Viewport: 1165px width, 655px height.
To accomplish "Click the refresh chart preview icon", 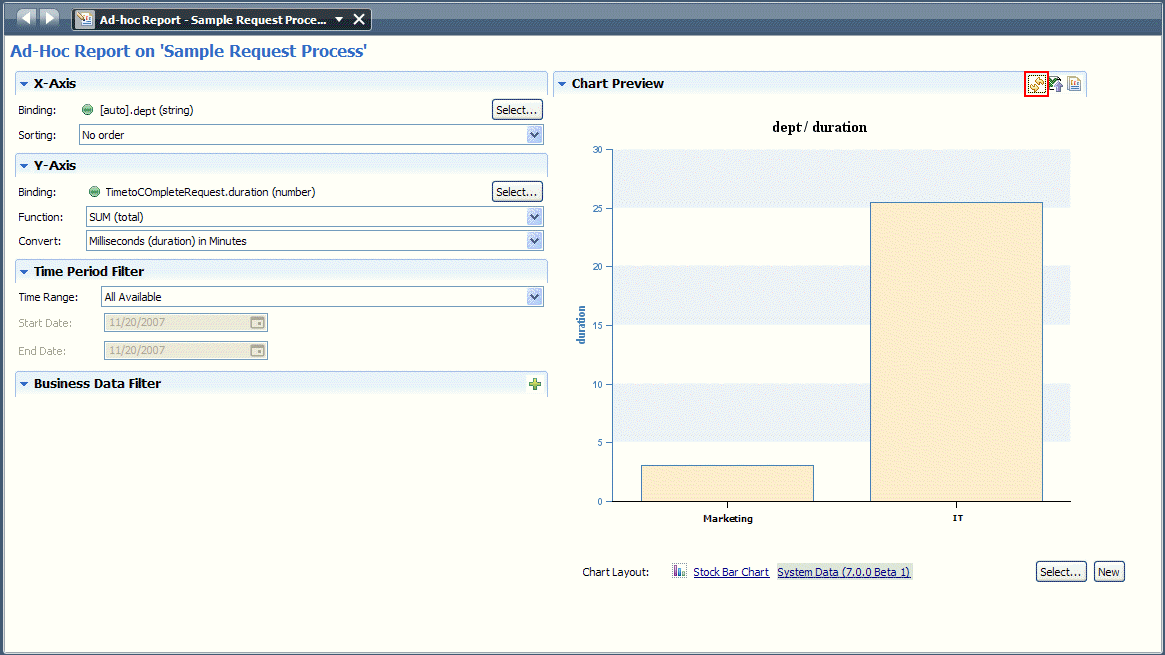I will pyautogui.click(x=1036, y=85).
